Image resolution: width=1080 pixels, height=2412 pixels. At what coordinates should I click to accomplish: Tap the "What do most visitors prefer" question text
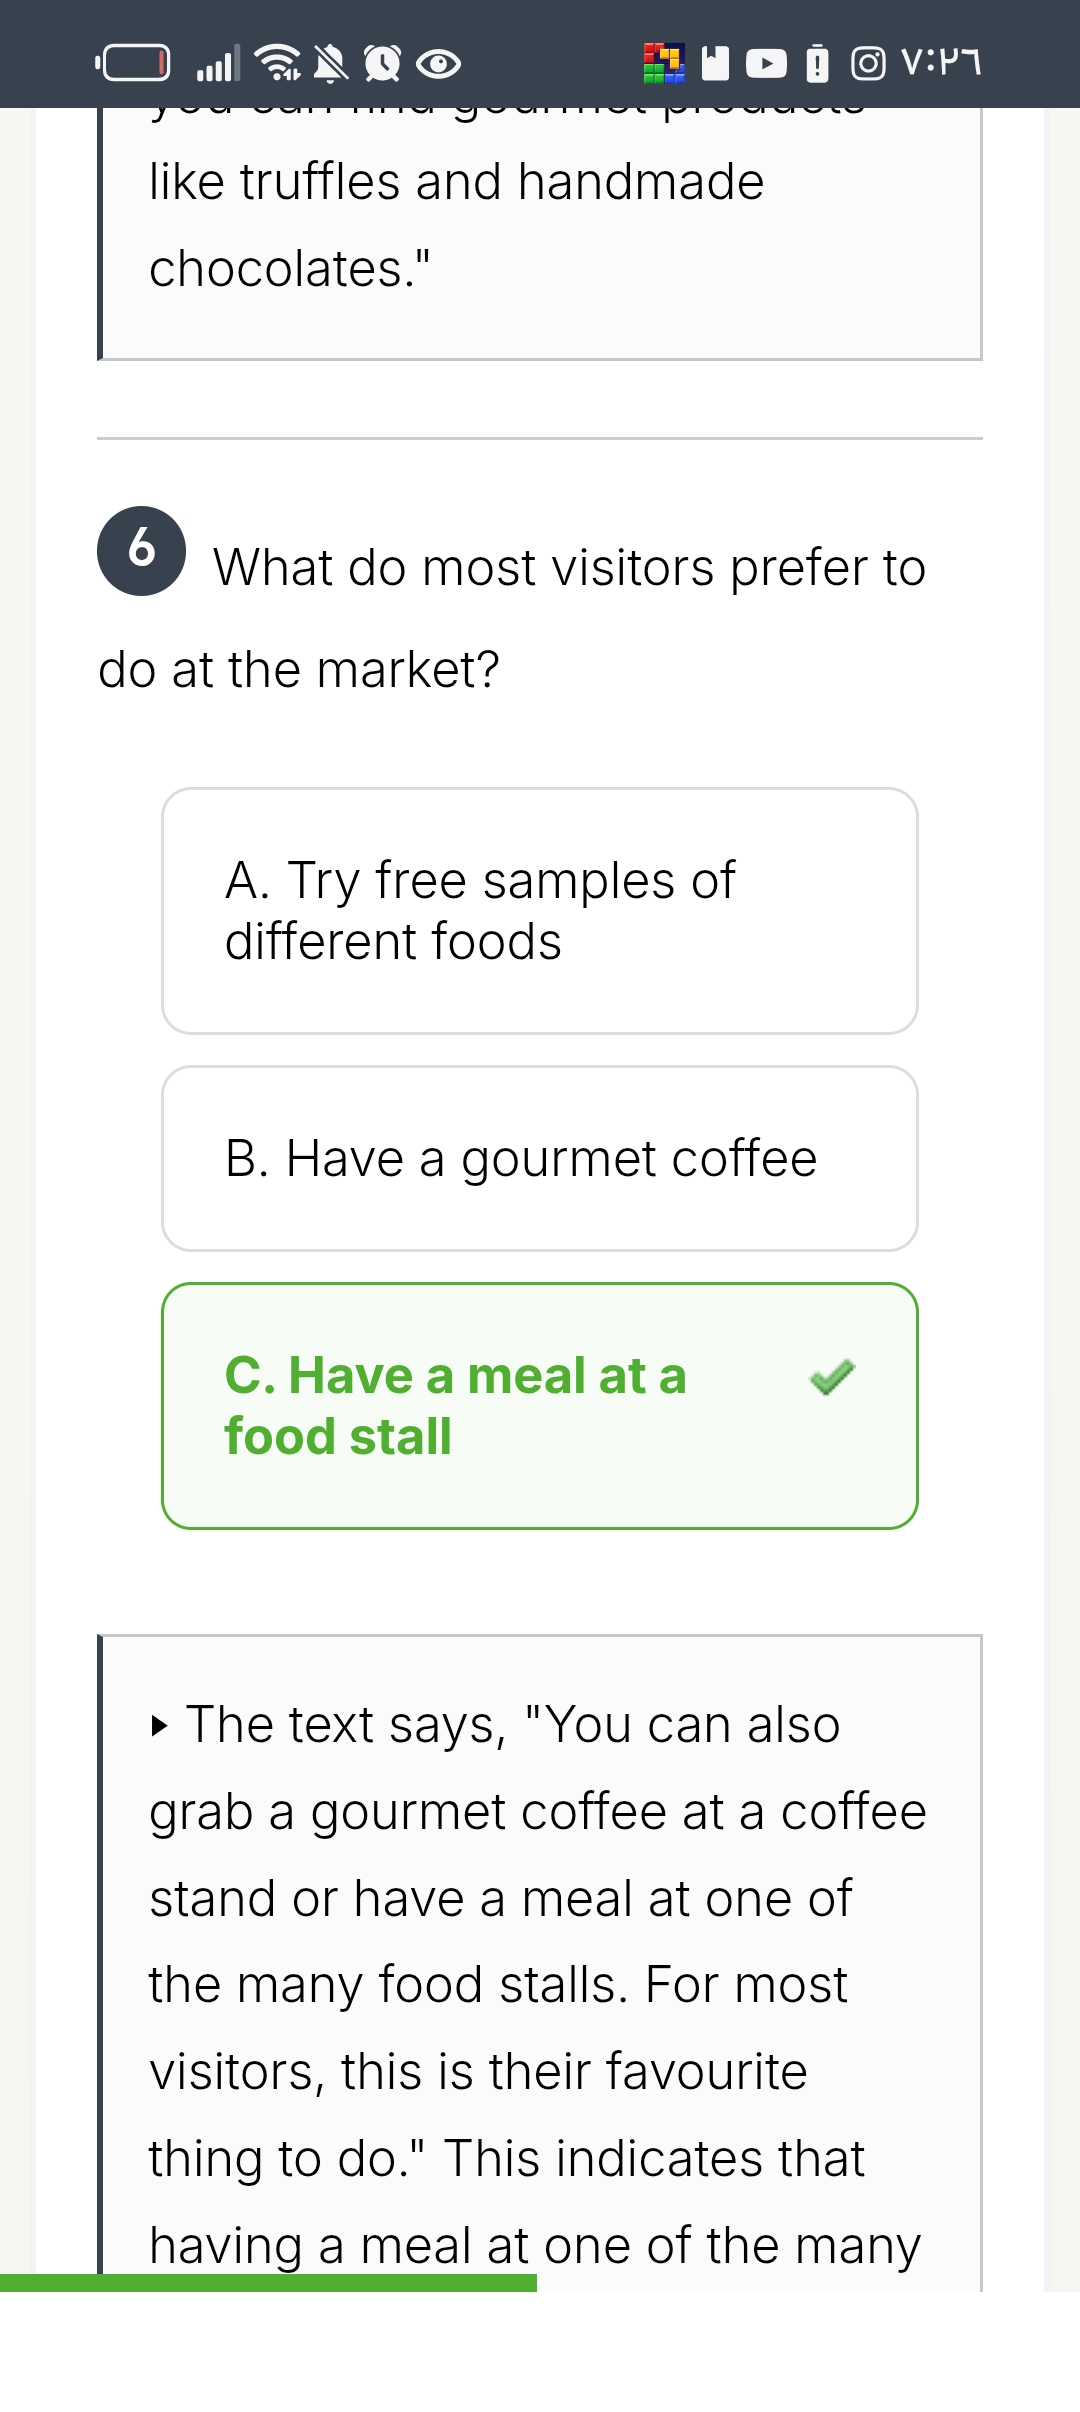569,568
